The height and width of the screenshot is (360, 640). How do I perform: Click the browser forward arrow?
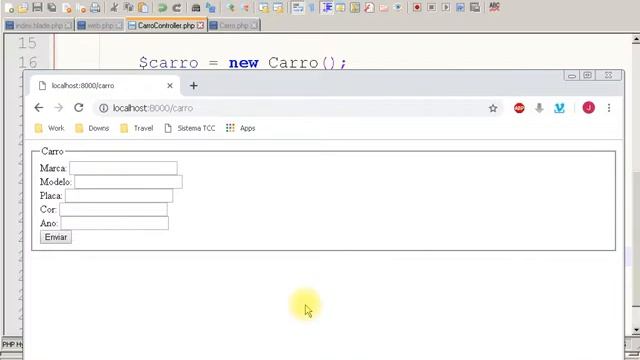59,108
